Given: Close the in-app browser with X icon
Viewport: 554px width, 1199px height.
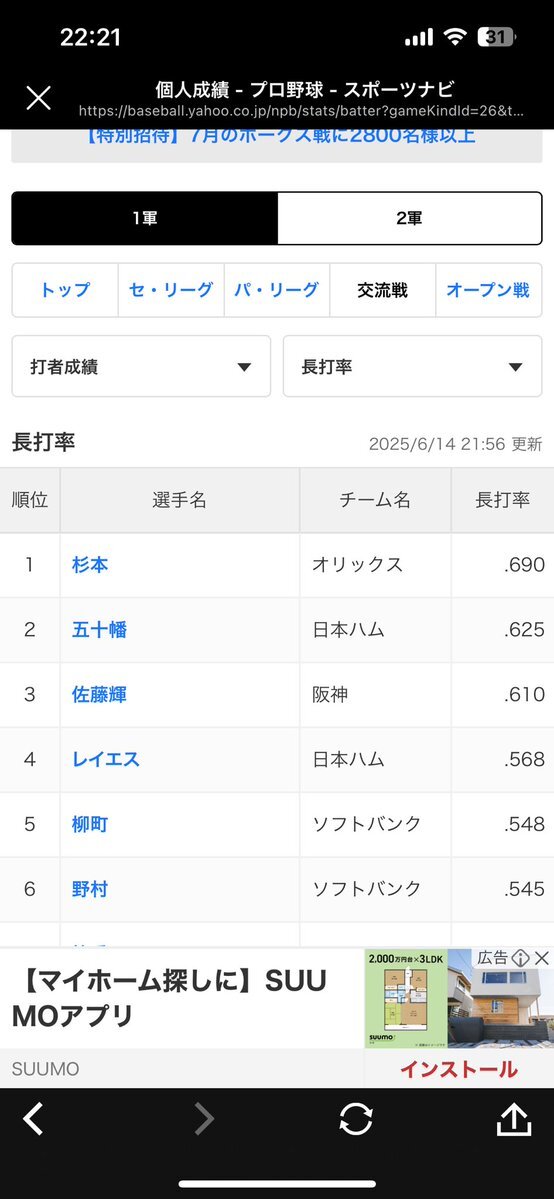Looking at the screenshot, I should click(x=38, y=98).
